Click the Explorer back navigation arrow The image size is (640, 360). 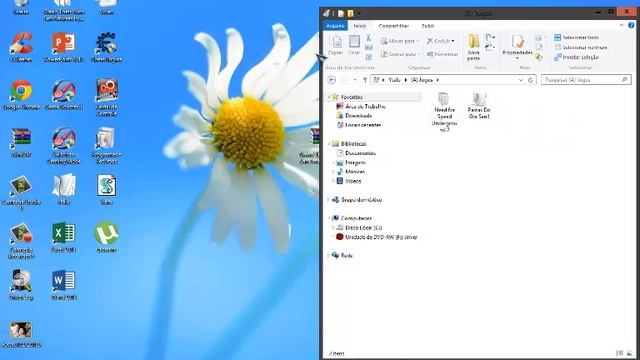pyautogui.click(x=332, y=80)
